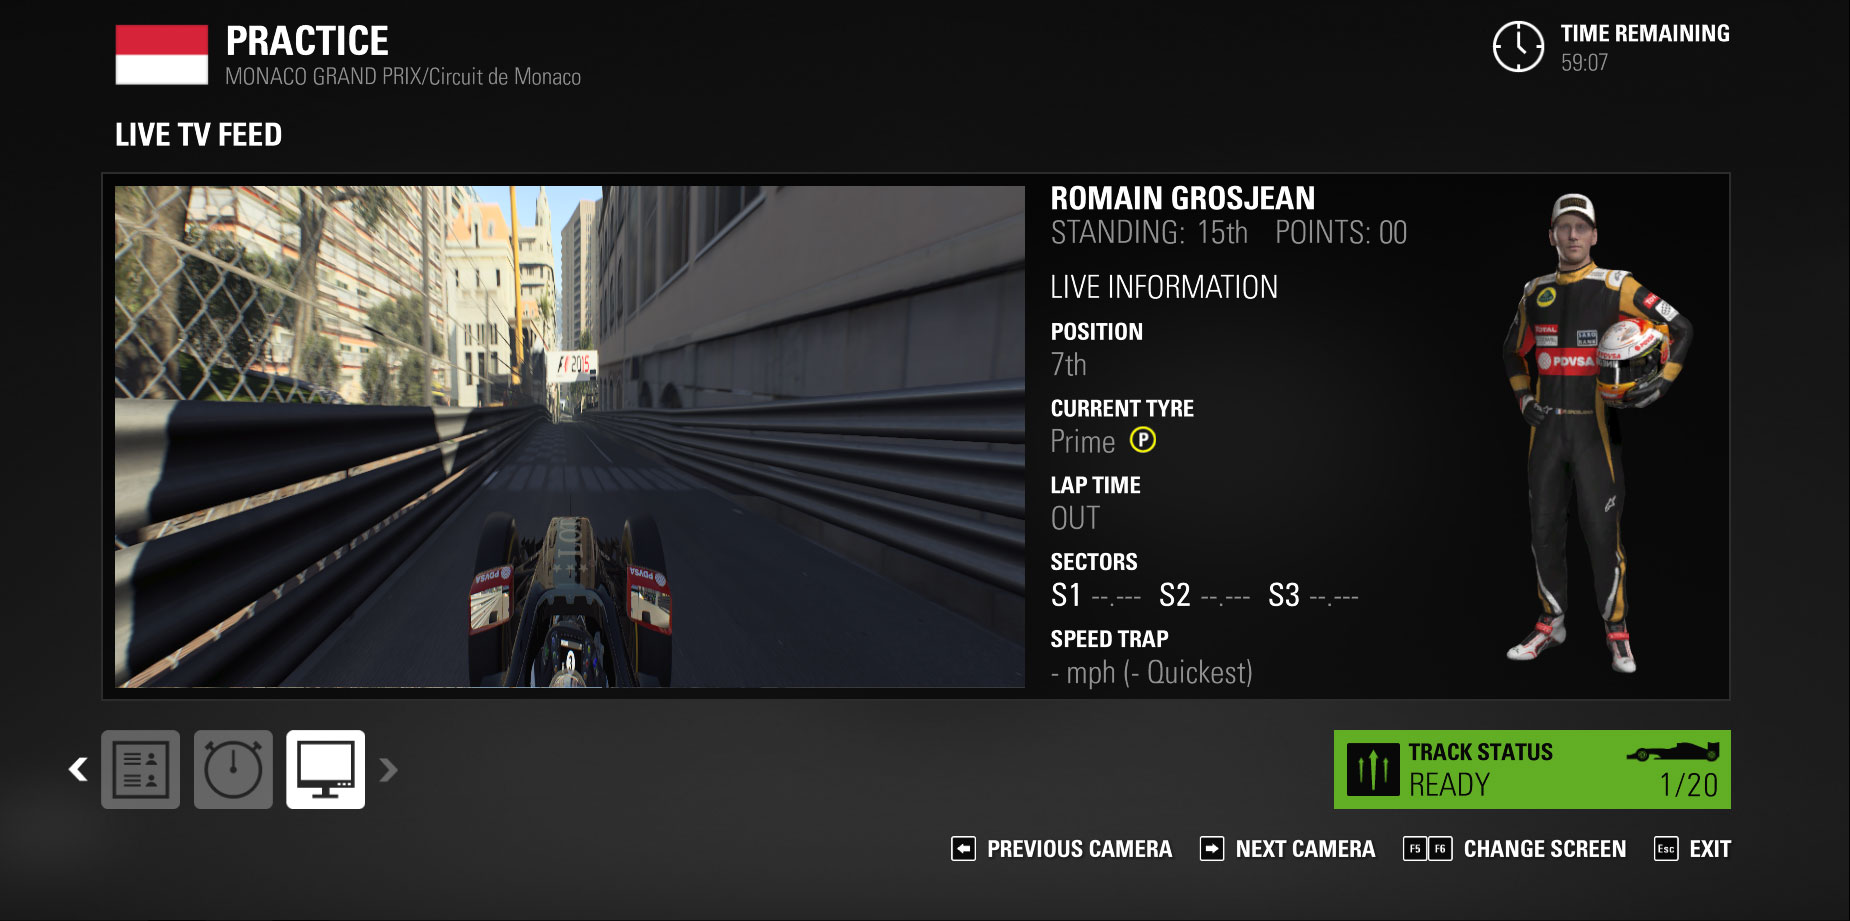Click the POINTS: 00 text
This screenshot has height=921, width=1850.
click(x=1341, y=233)
